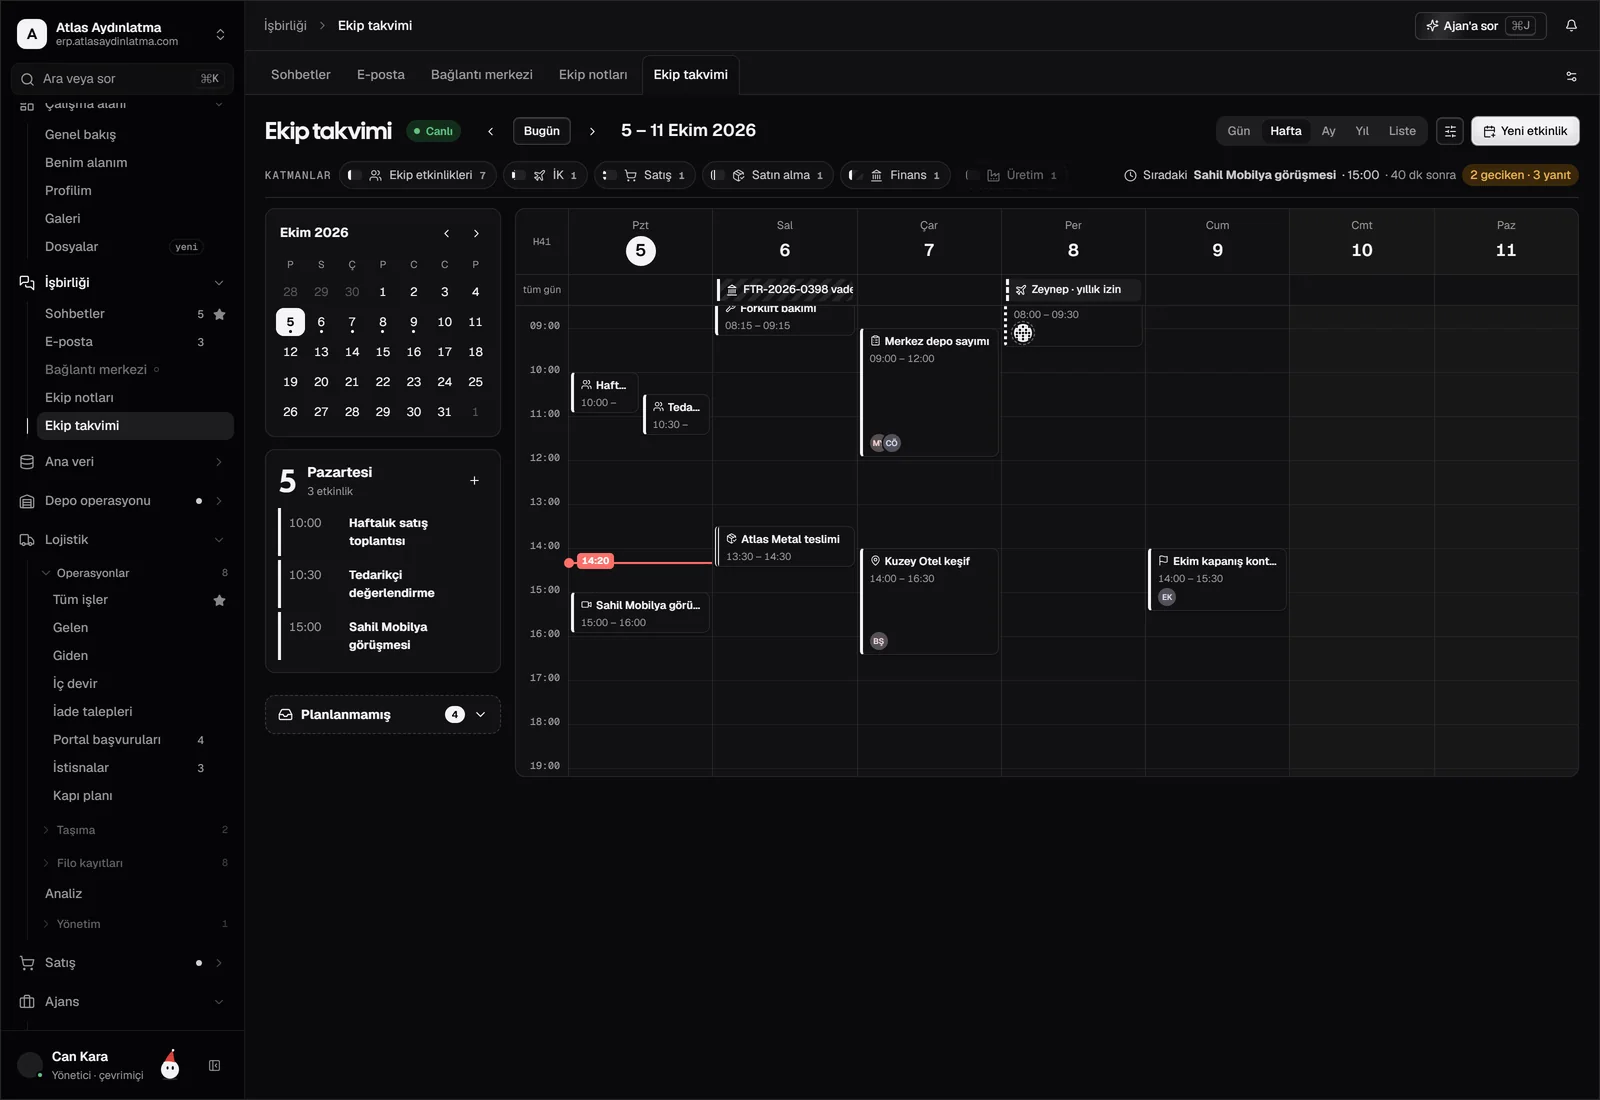Open view settings sliders icon
This screenshot has width=1600, height=1100.
(1571, 76)
